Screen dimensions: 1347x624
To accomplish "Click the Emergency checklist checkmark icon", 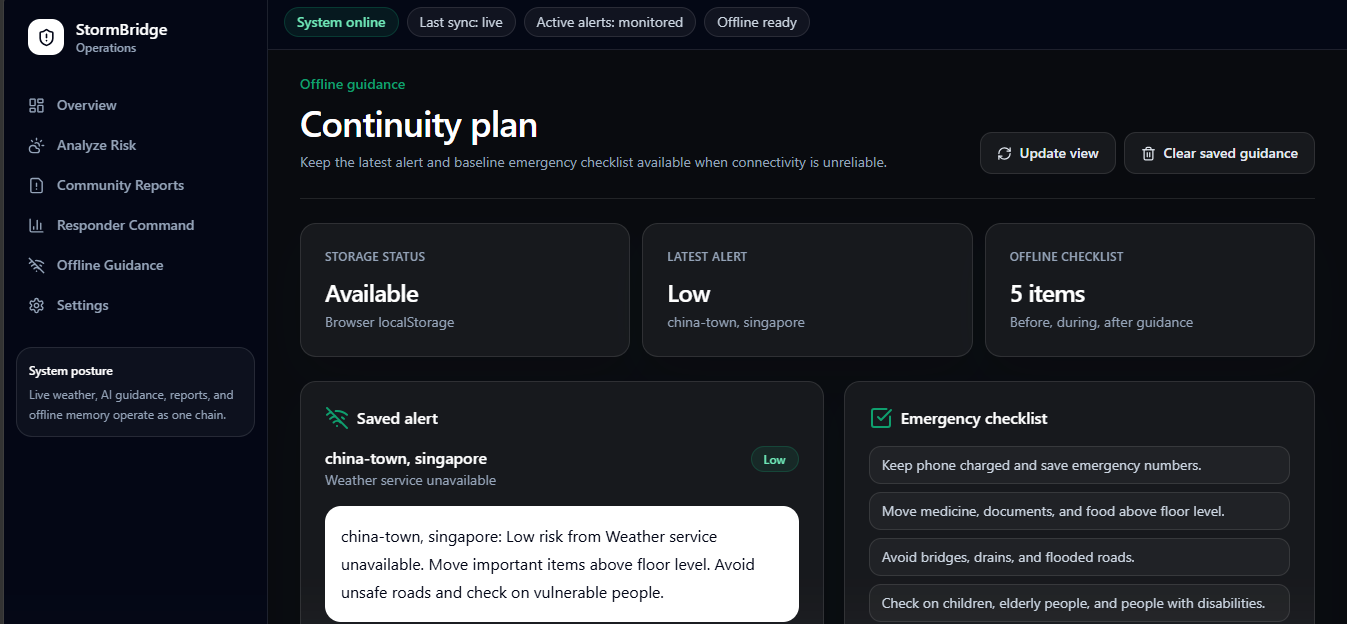I will 880,418.
